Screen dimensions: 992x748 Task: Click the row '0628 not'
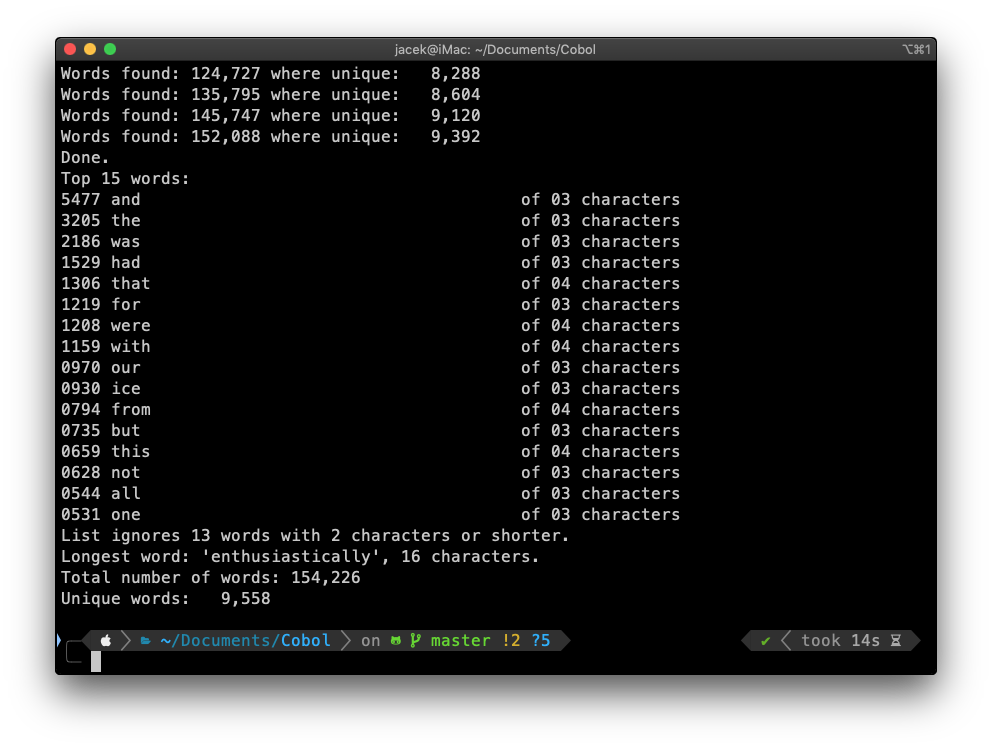370,472
